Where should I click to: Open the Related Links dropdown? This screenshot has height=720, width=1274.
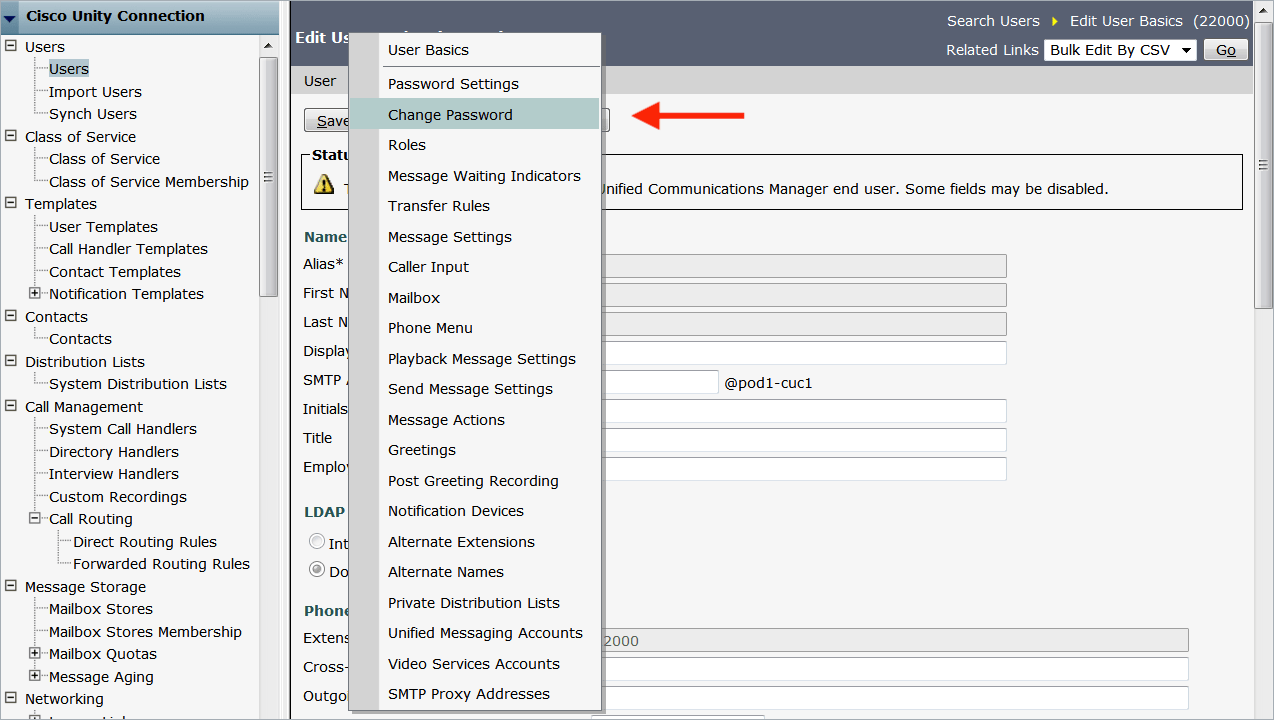pyautogui.click(x=1120, y=50)
